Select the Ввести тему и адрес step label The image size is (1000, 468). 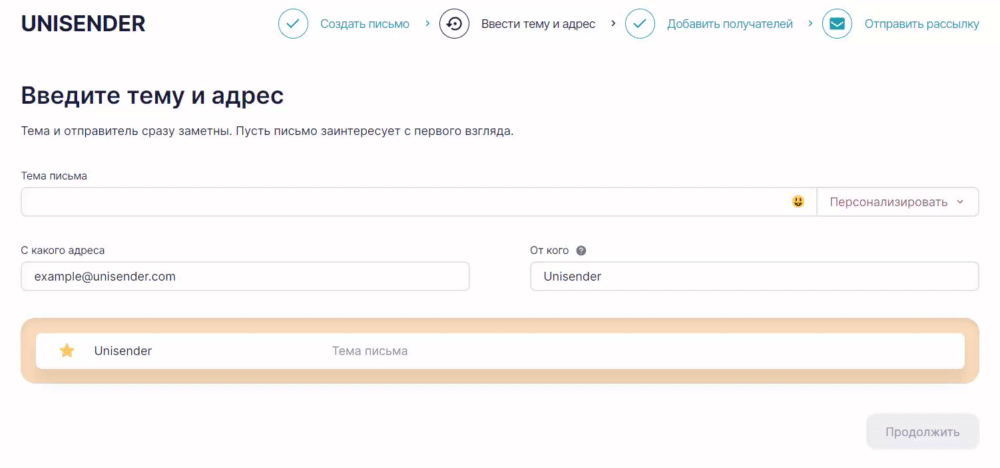pos(538,24)
